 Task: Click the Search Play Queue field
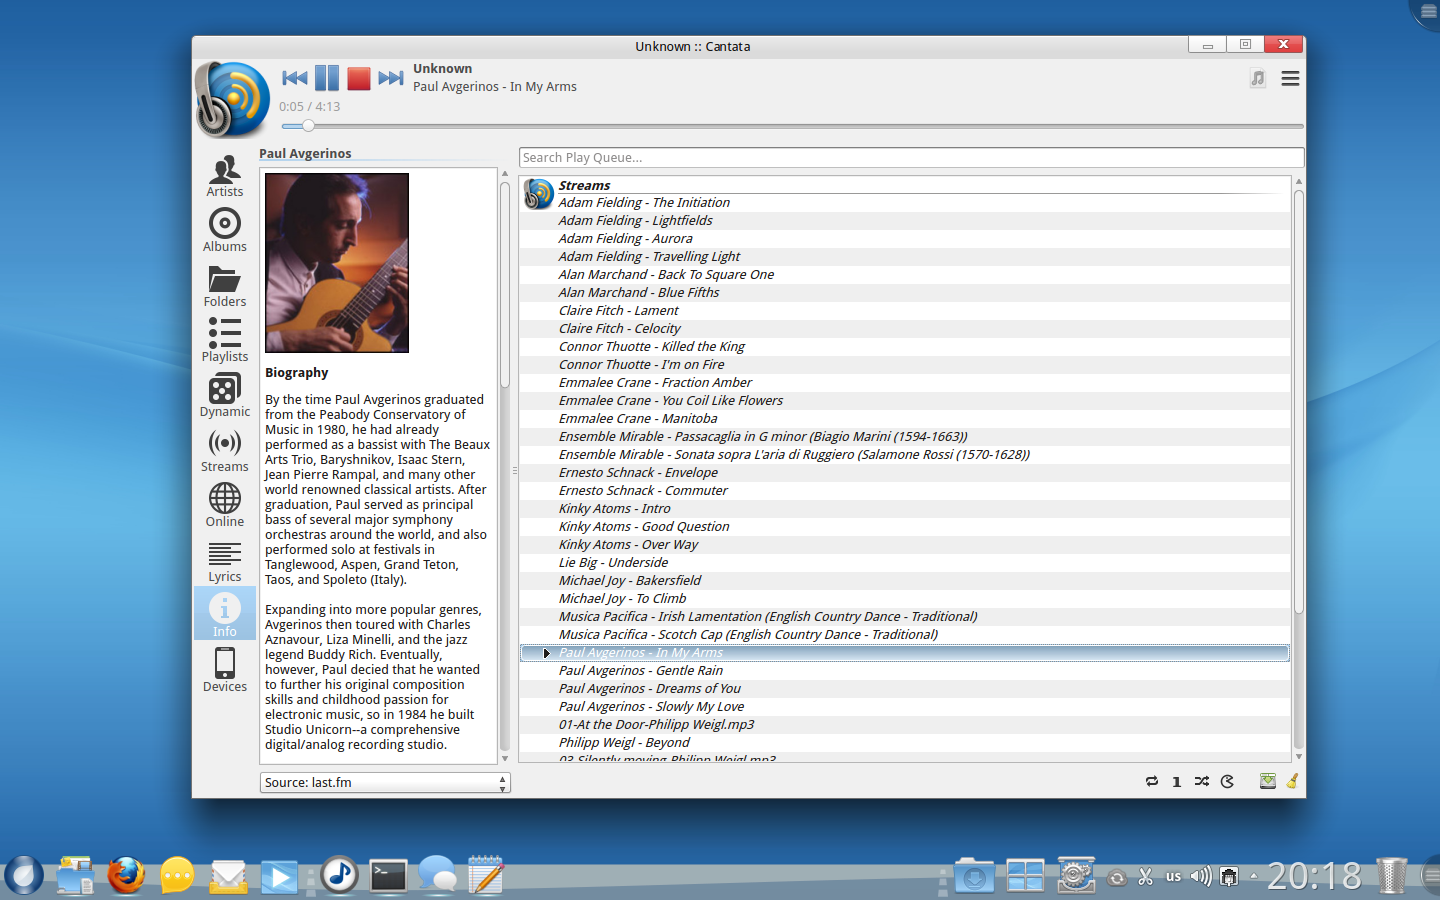pos(911,157)
